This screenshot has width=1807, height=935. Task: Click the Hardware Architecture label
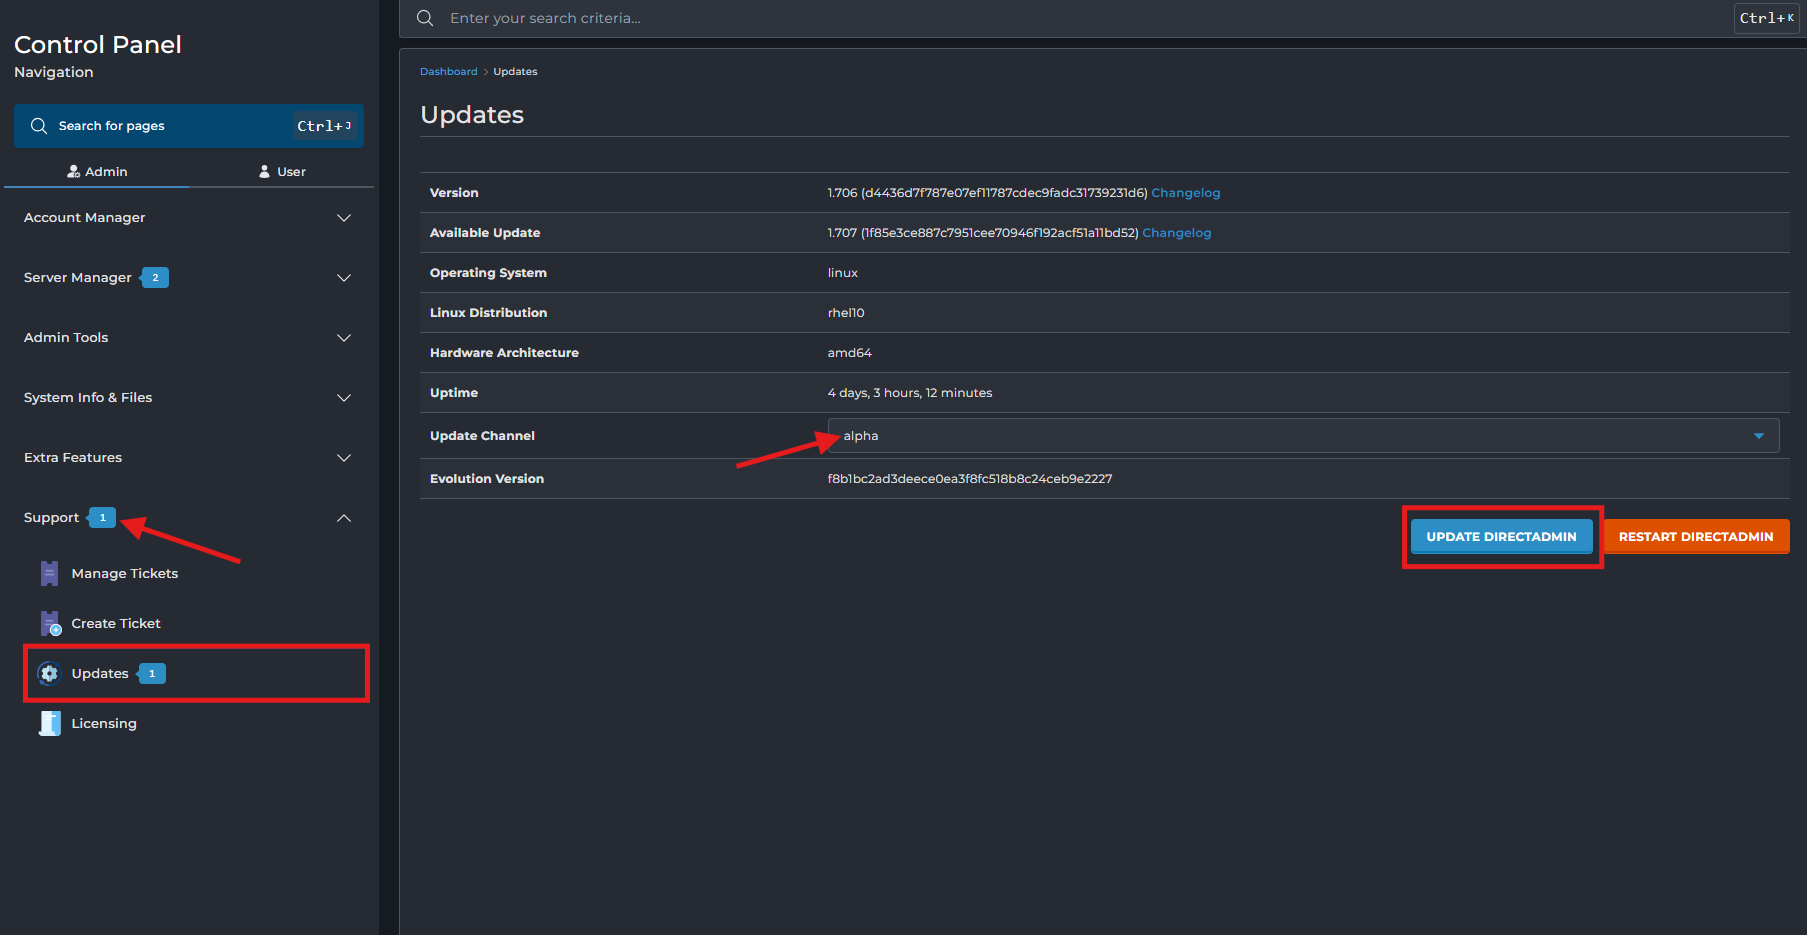504,353
